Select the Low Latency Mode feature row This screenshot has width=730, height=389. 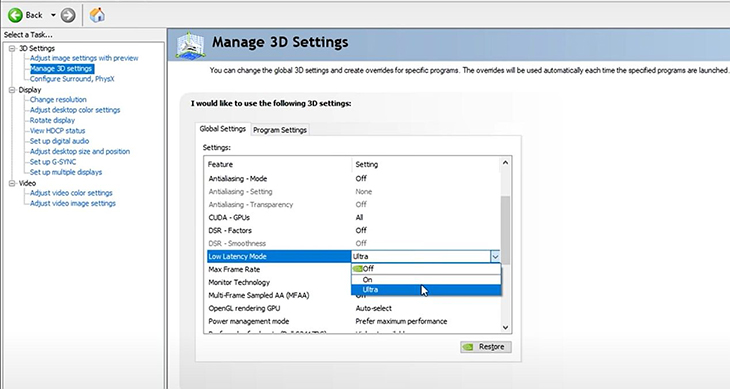coord(278,256)
